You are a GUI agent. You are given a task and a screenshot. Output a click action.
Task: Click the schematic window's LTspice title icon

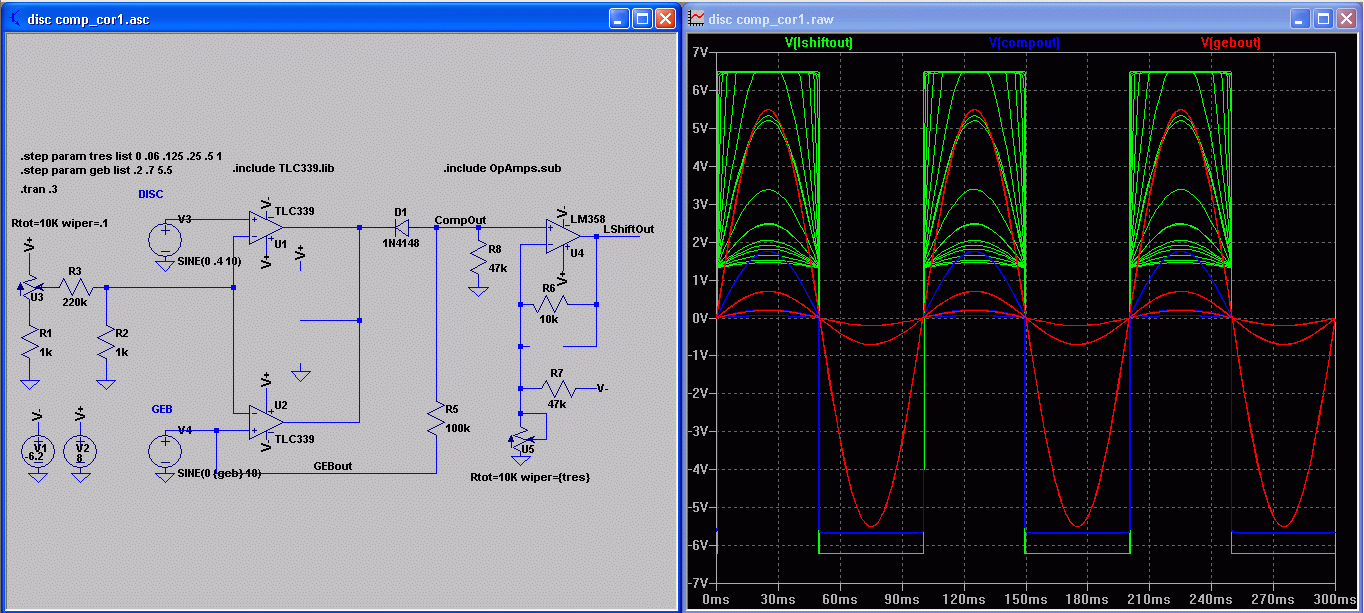coord(15,18)
